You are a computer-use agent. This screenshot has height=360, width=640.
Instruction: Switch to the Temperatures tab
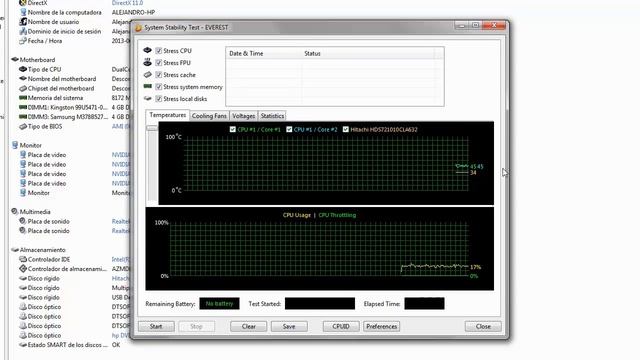point(167,115)
